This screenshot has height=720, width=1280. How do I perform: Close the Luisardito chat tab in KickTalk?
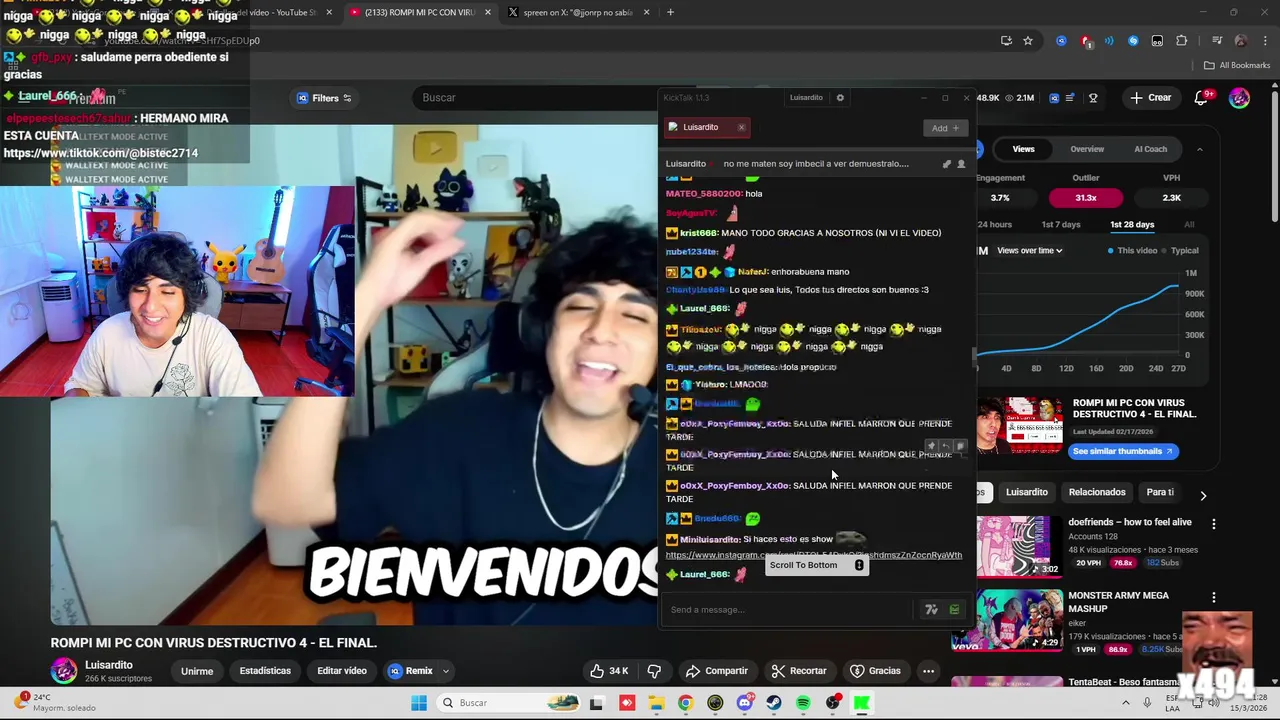click(741, 127)
